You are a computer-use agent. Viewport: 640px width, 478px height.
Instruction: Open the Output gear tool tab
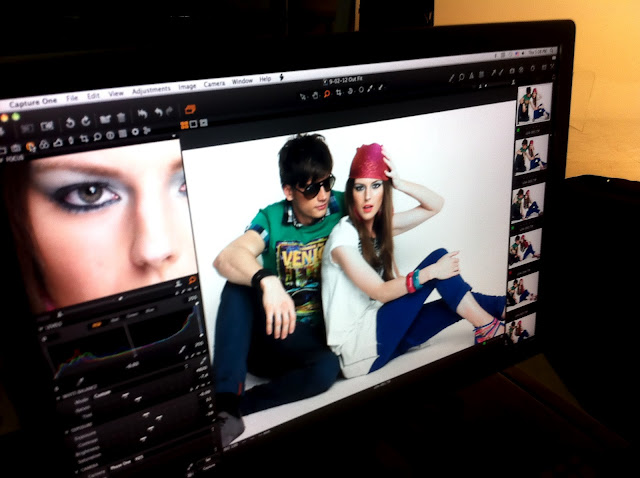pyautogui.click(x=135, y=132)
